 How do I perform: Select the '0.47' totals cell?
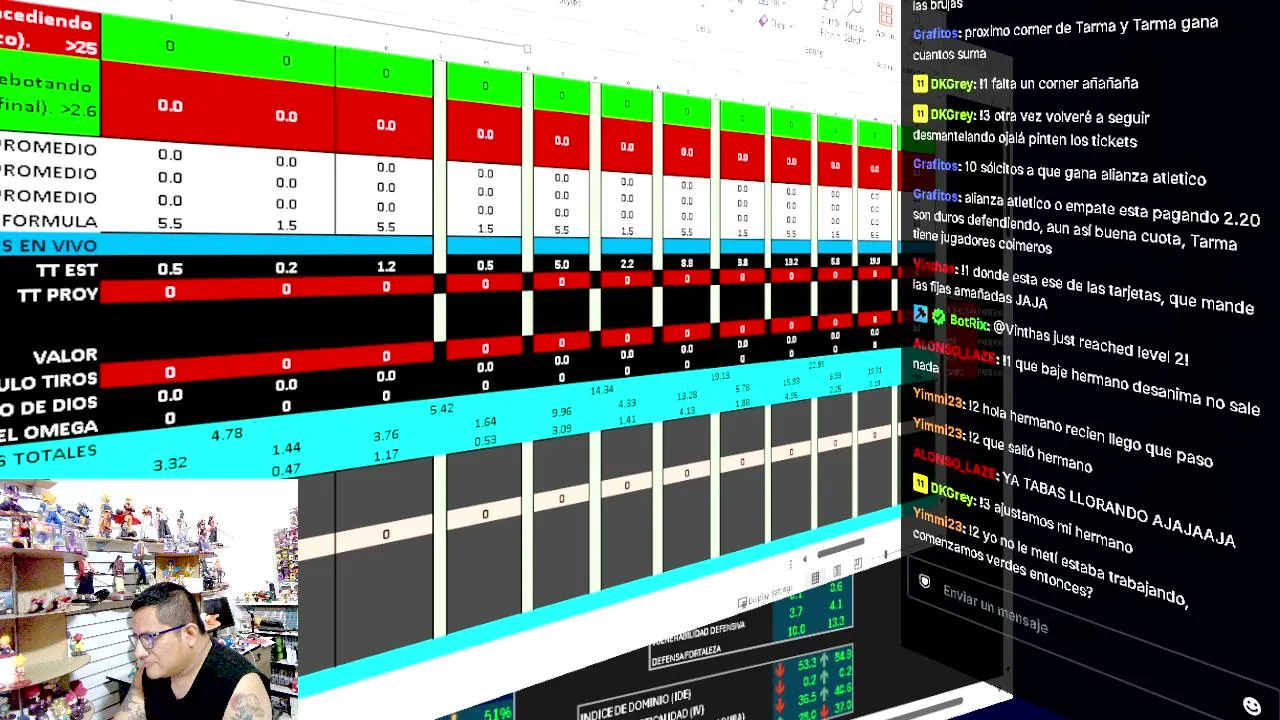[286, 470]
